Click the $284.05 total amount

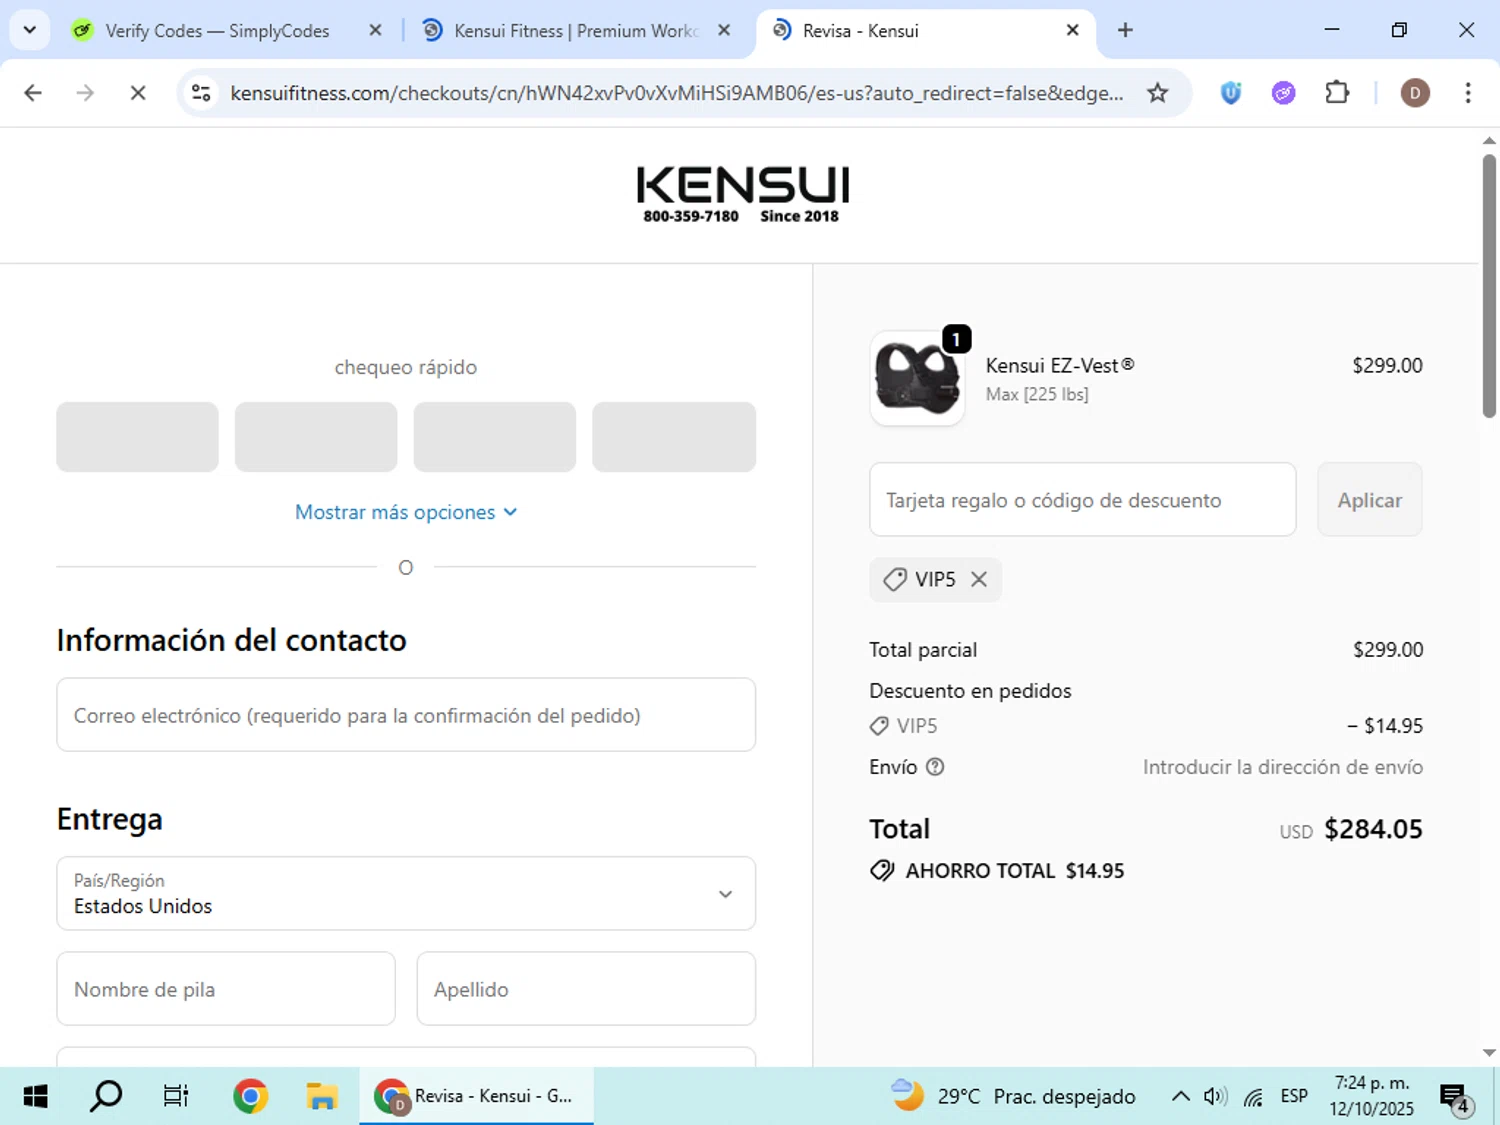1373,829
